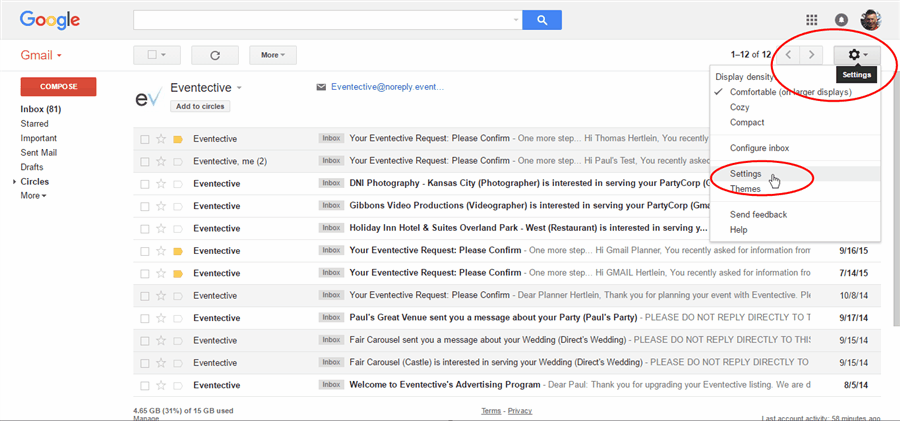Open Fair Carousel Wedding (Direct's Wedding) message
The height and width of the screenshot is (421, 900).
pyautogui.click(x=507, y=340)
